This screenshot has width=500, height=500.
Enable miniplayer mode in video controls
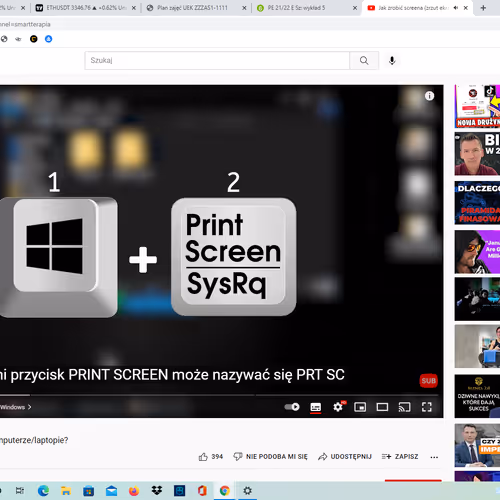(360, 407)
